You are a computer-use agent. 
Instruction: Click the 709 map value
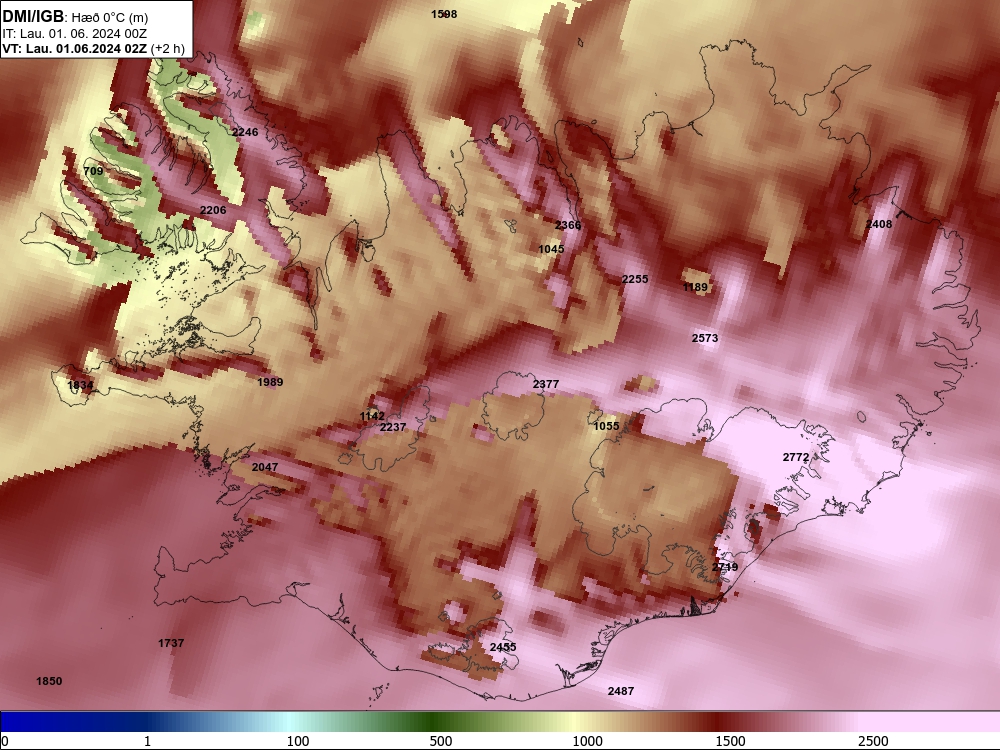93,171
